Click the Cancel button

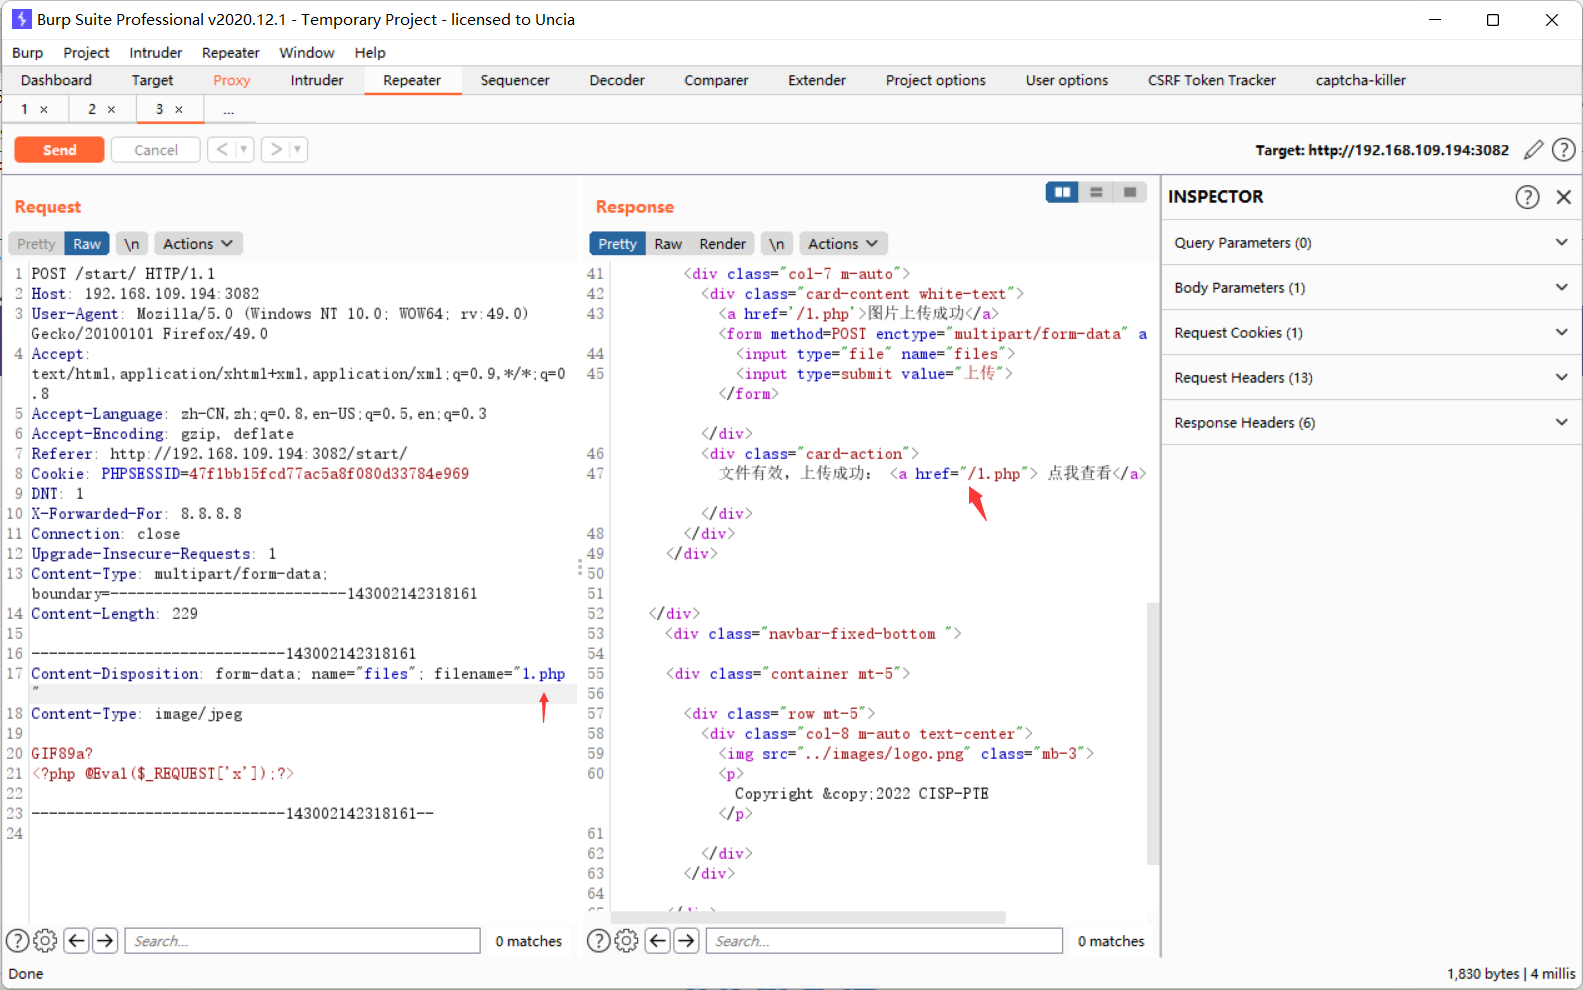(x=156, y=150)
